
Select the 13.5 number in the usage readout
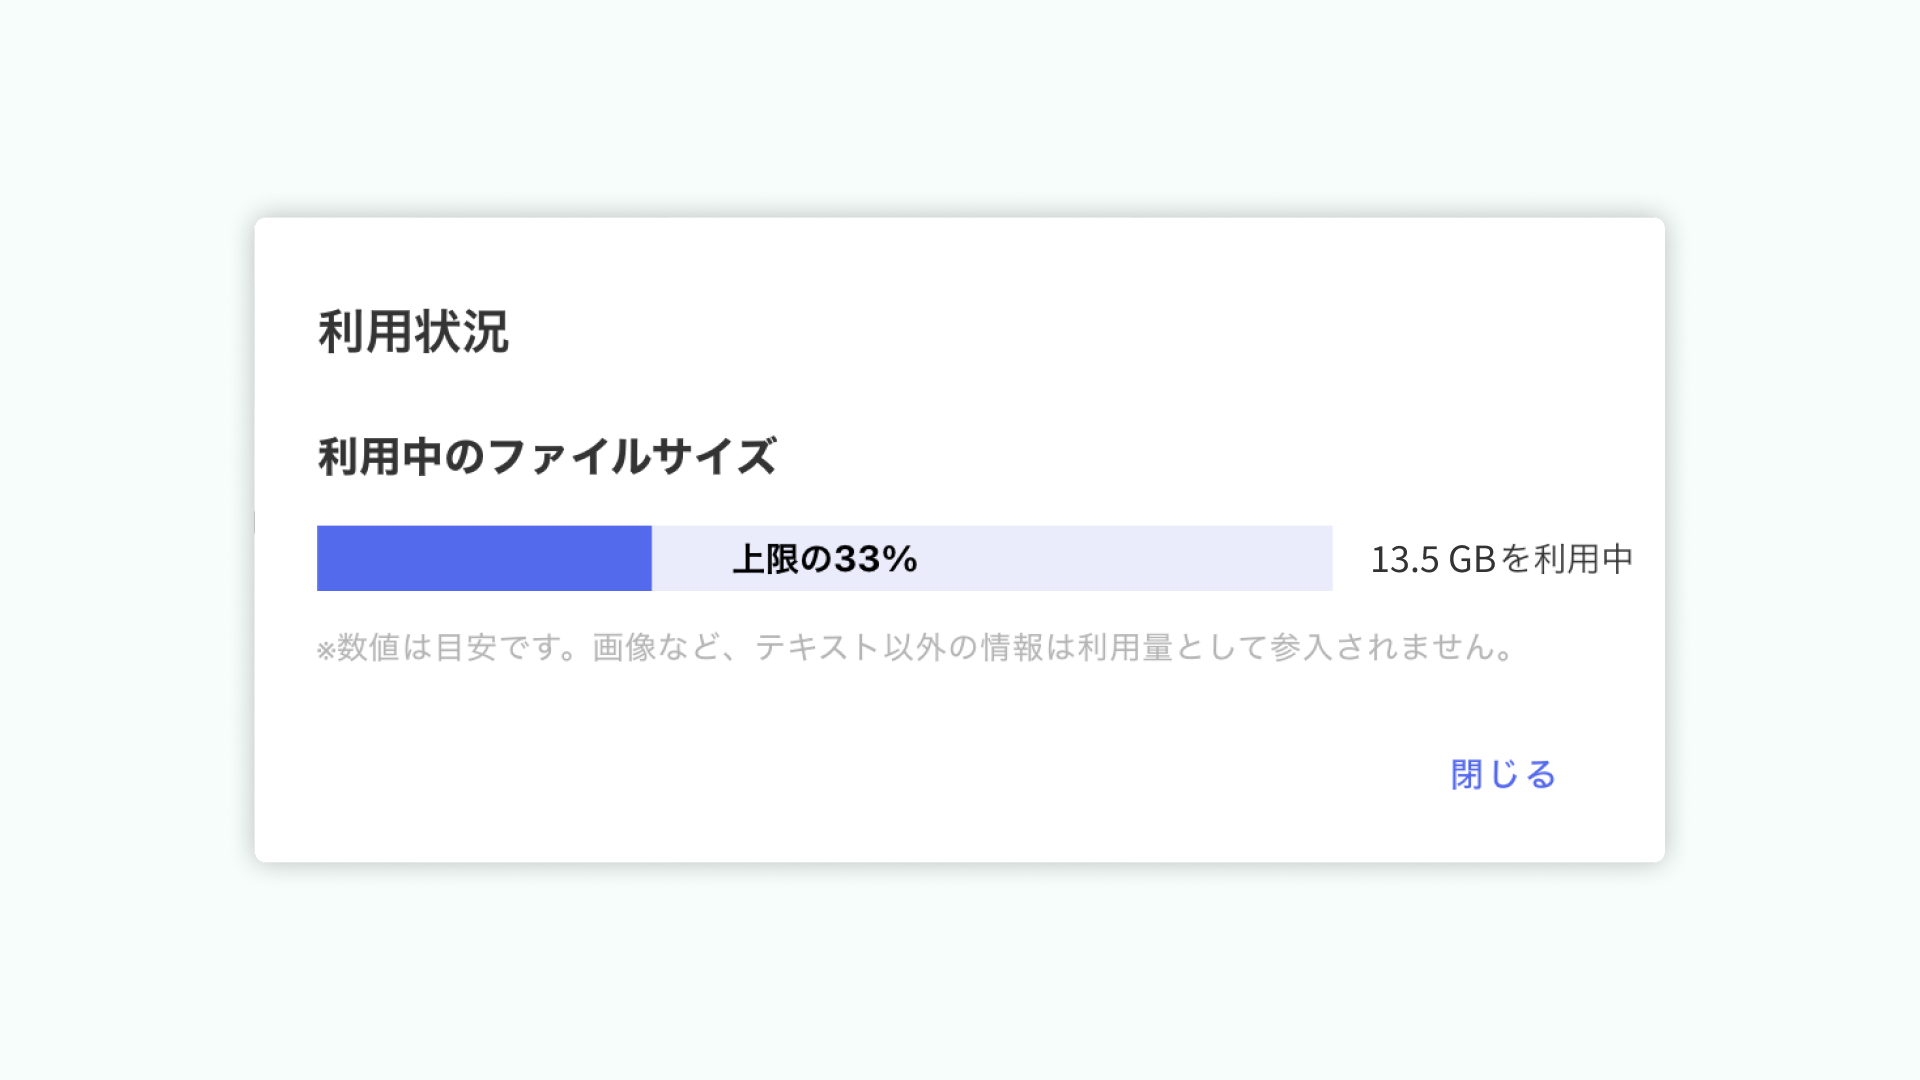(x=1405, y=559)
